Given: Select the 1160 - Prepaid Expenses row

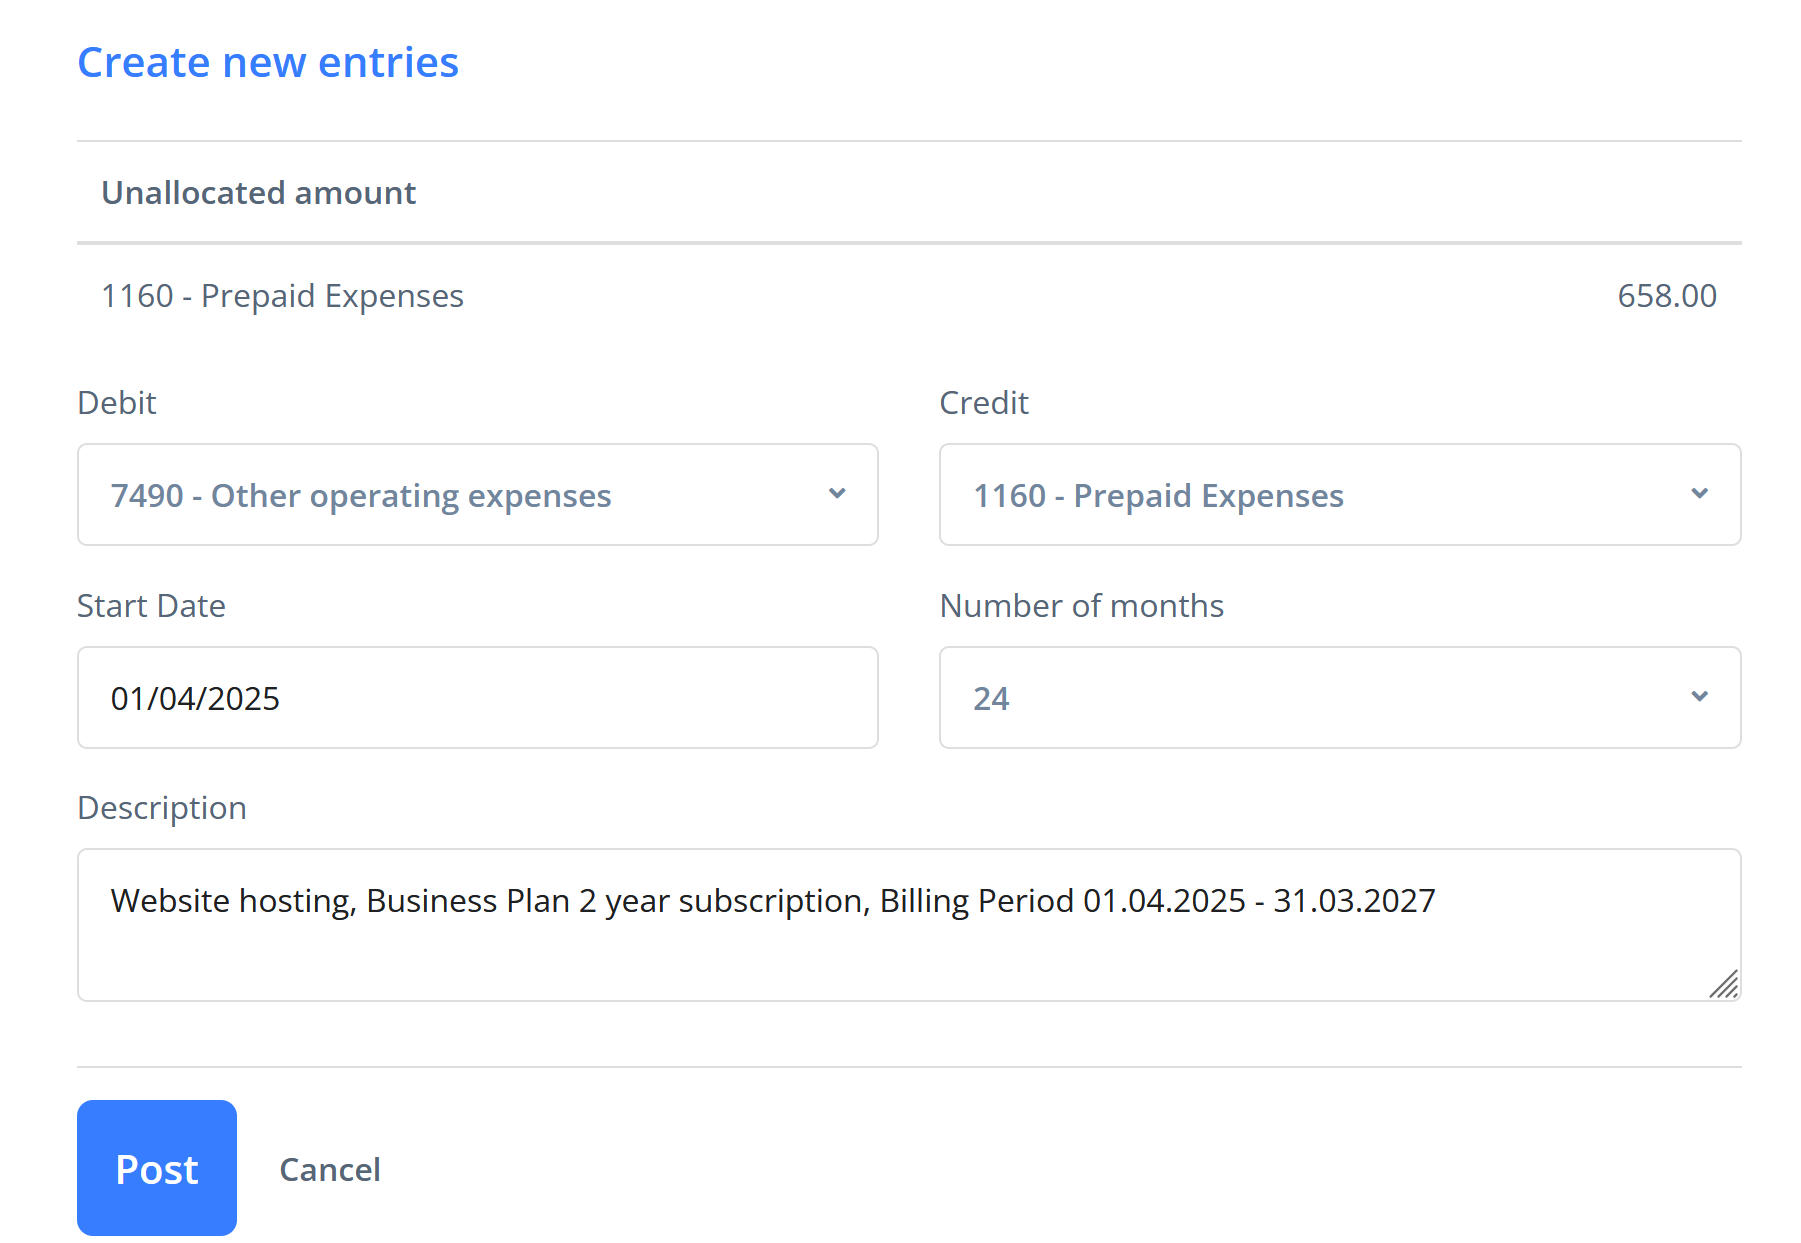Looking at the screenshot, I should tap(909, 296).
